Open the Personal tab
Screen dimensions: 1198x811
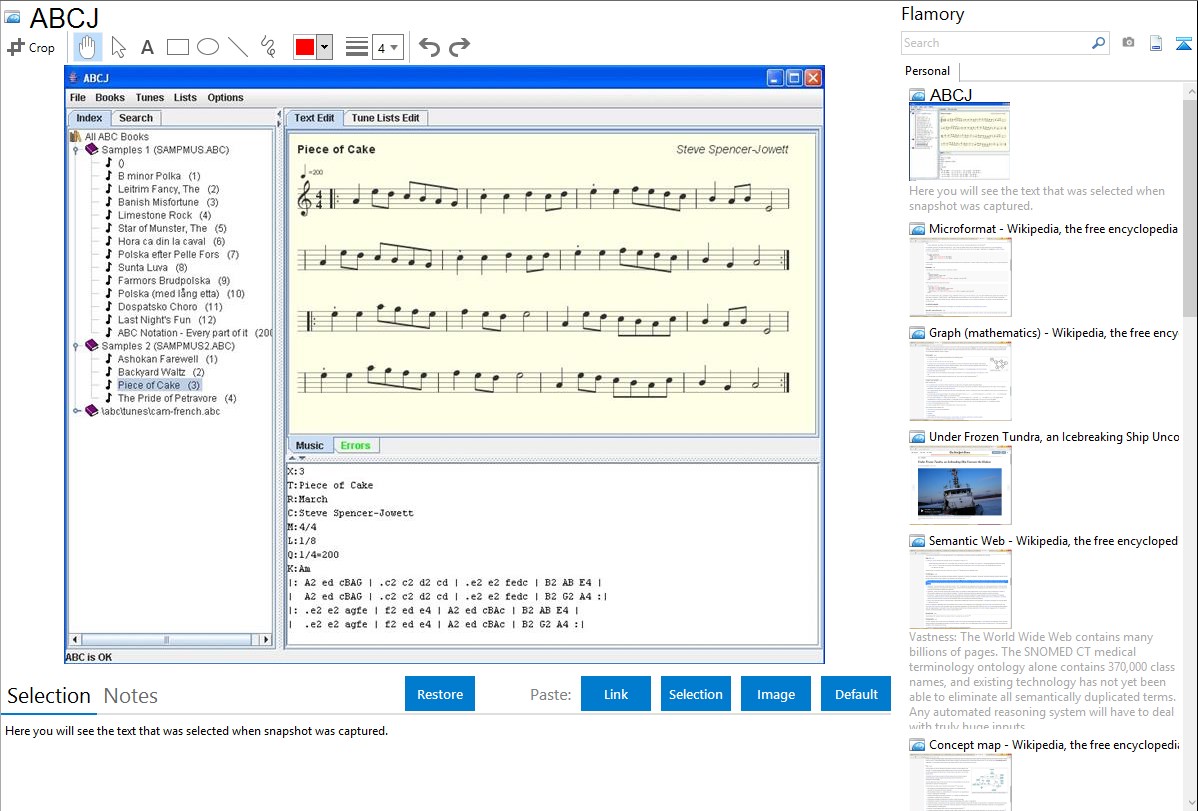(x=927, y=71)
